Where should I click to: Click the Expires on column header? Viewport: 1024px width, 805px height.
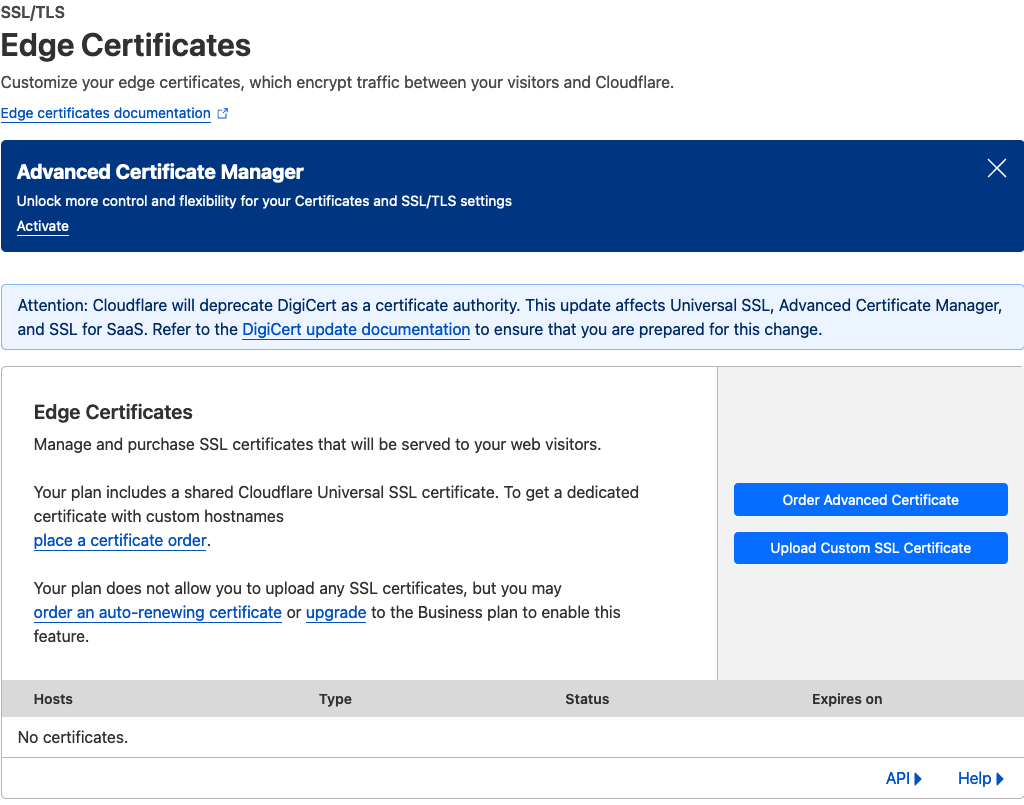point(846,699)
